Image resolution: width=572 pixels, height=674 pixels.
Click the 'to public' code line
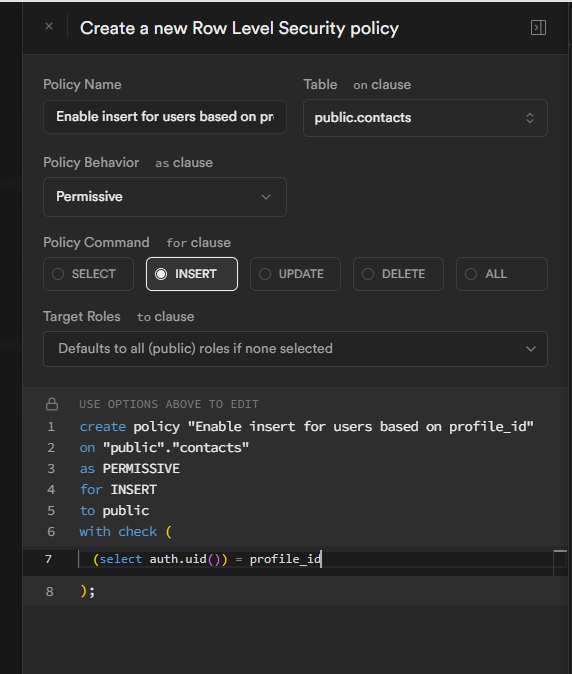tap(115, 511)
